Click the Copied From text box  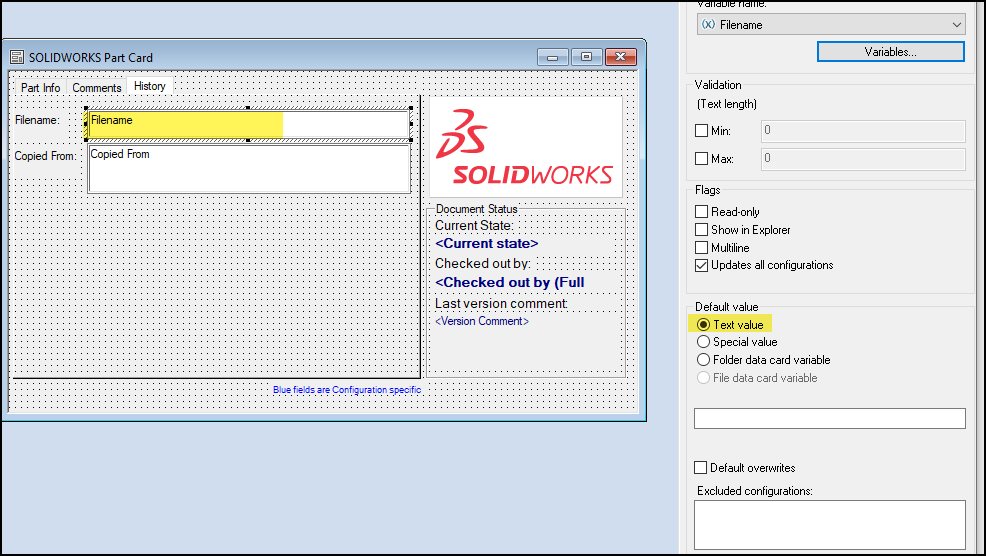click(x=248, y=169)
